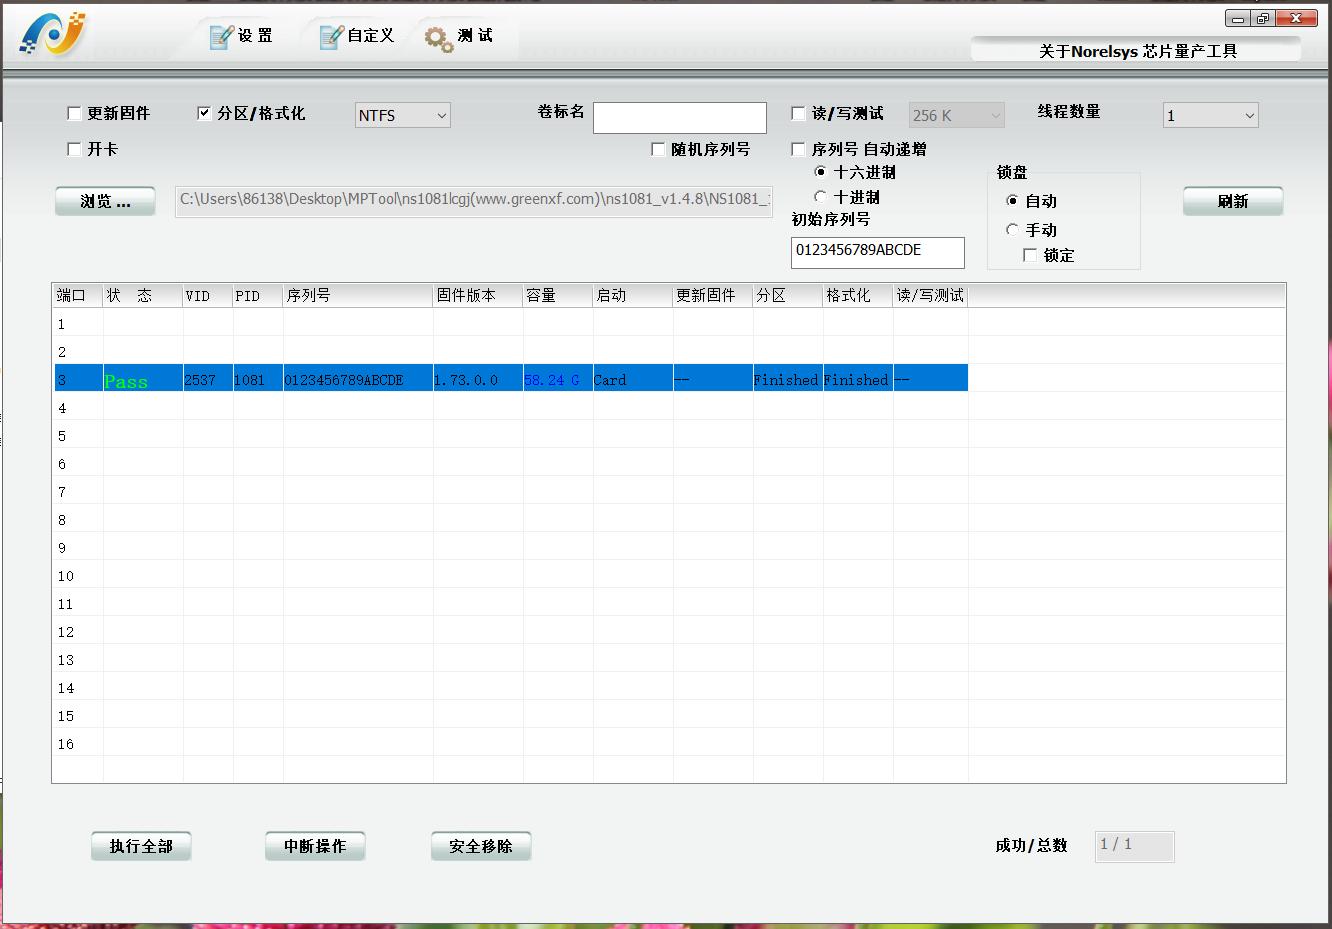The image size is (1332, 929).
Task: Click the 测试 (Test) gear icon tab
Action: pos(460,36)
